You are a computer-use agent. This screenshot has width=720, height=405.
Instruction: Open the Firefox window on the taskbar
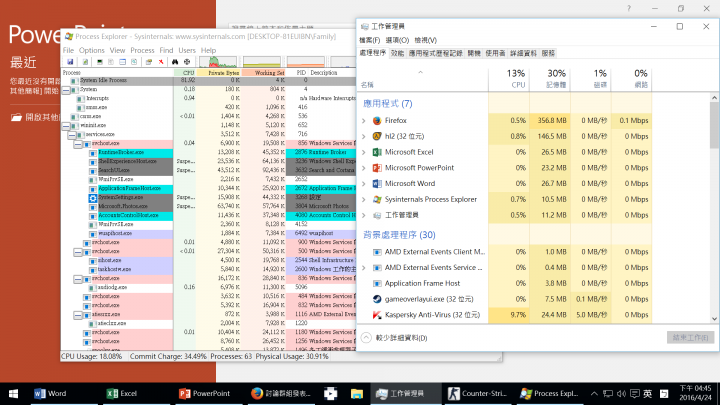coord(281,394)
